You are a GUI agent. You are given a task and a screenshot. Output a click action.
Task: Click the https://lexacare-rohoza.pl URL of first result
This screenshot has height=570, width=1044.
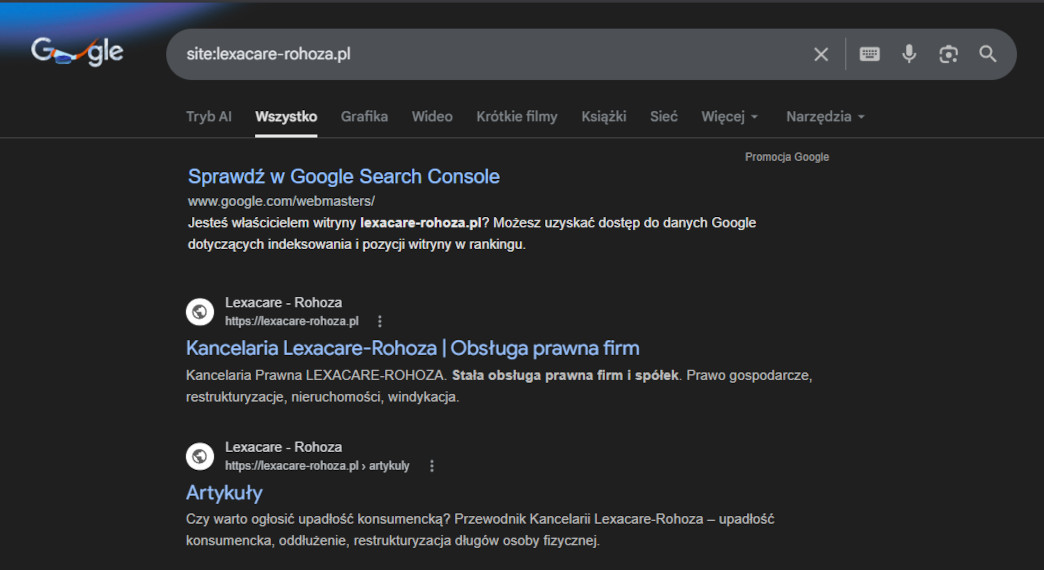click(292, 322)
